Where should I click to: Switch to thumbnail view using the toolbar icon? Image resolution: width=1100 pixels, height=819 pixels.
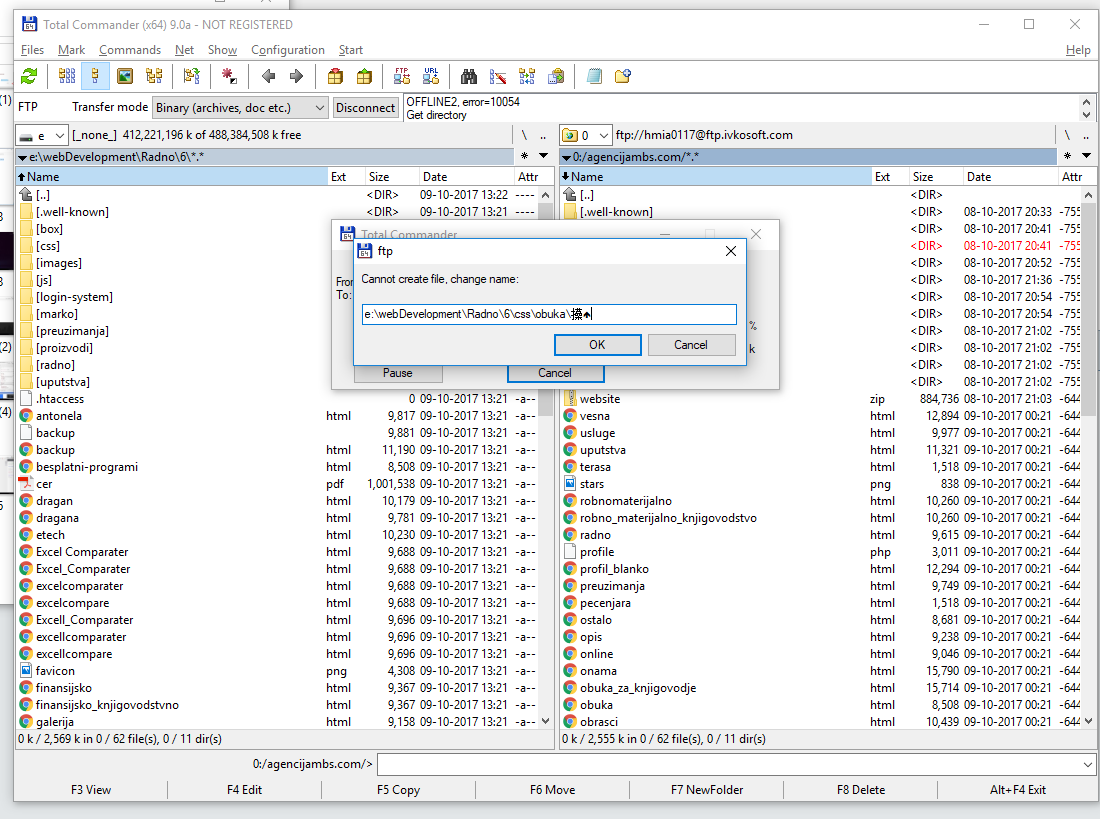point(124,76)
